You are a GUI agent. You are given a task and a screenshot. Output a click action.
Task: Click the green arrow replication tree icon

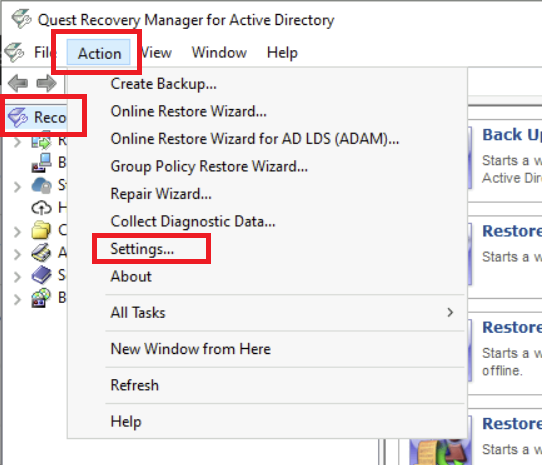pyautogui.click(x=41, y=140)
